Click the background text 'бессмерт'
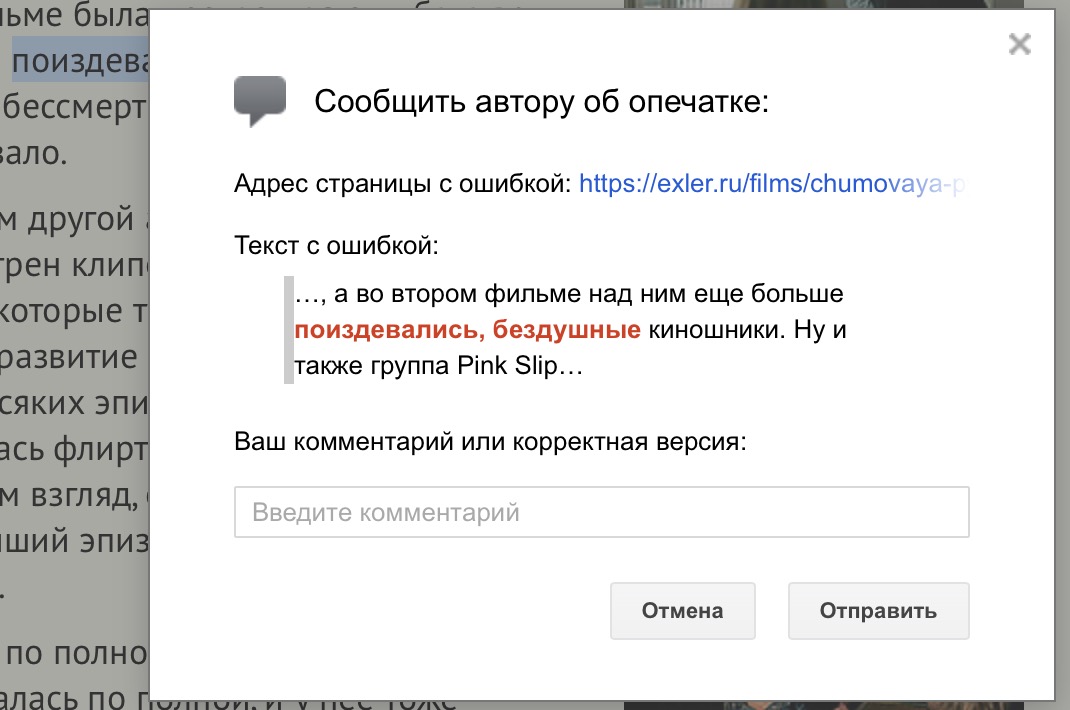1070x710 pixels. click(x=75, y=108)
